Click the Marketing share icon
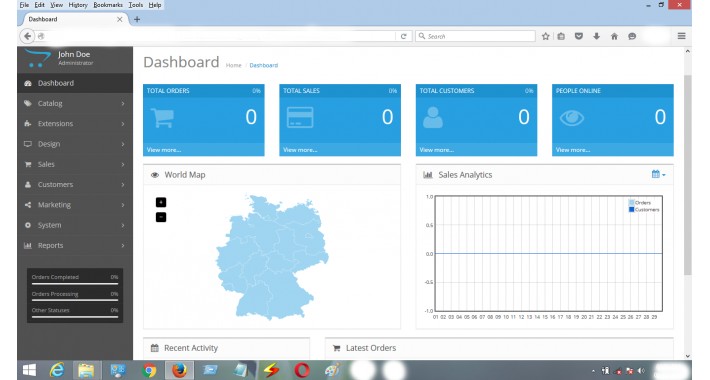Image resolution: width=710 pixels, height=380 pixels. click(28, 205)
